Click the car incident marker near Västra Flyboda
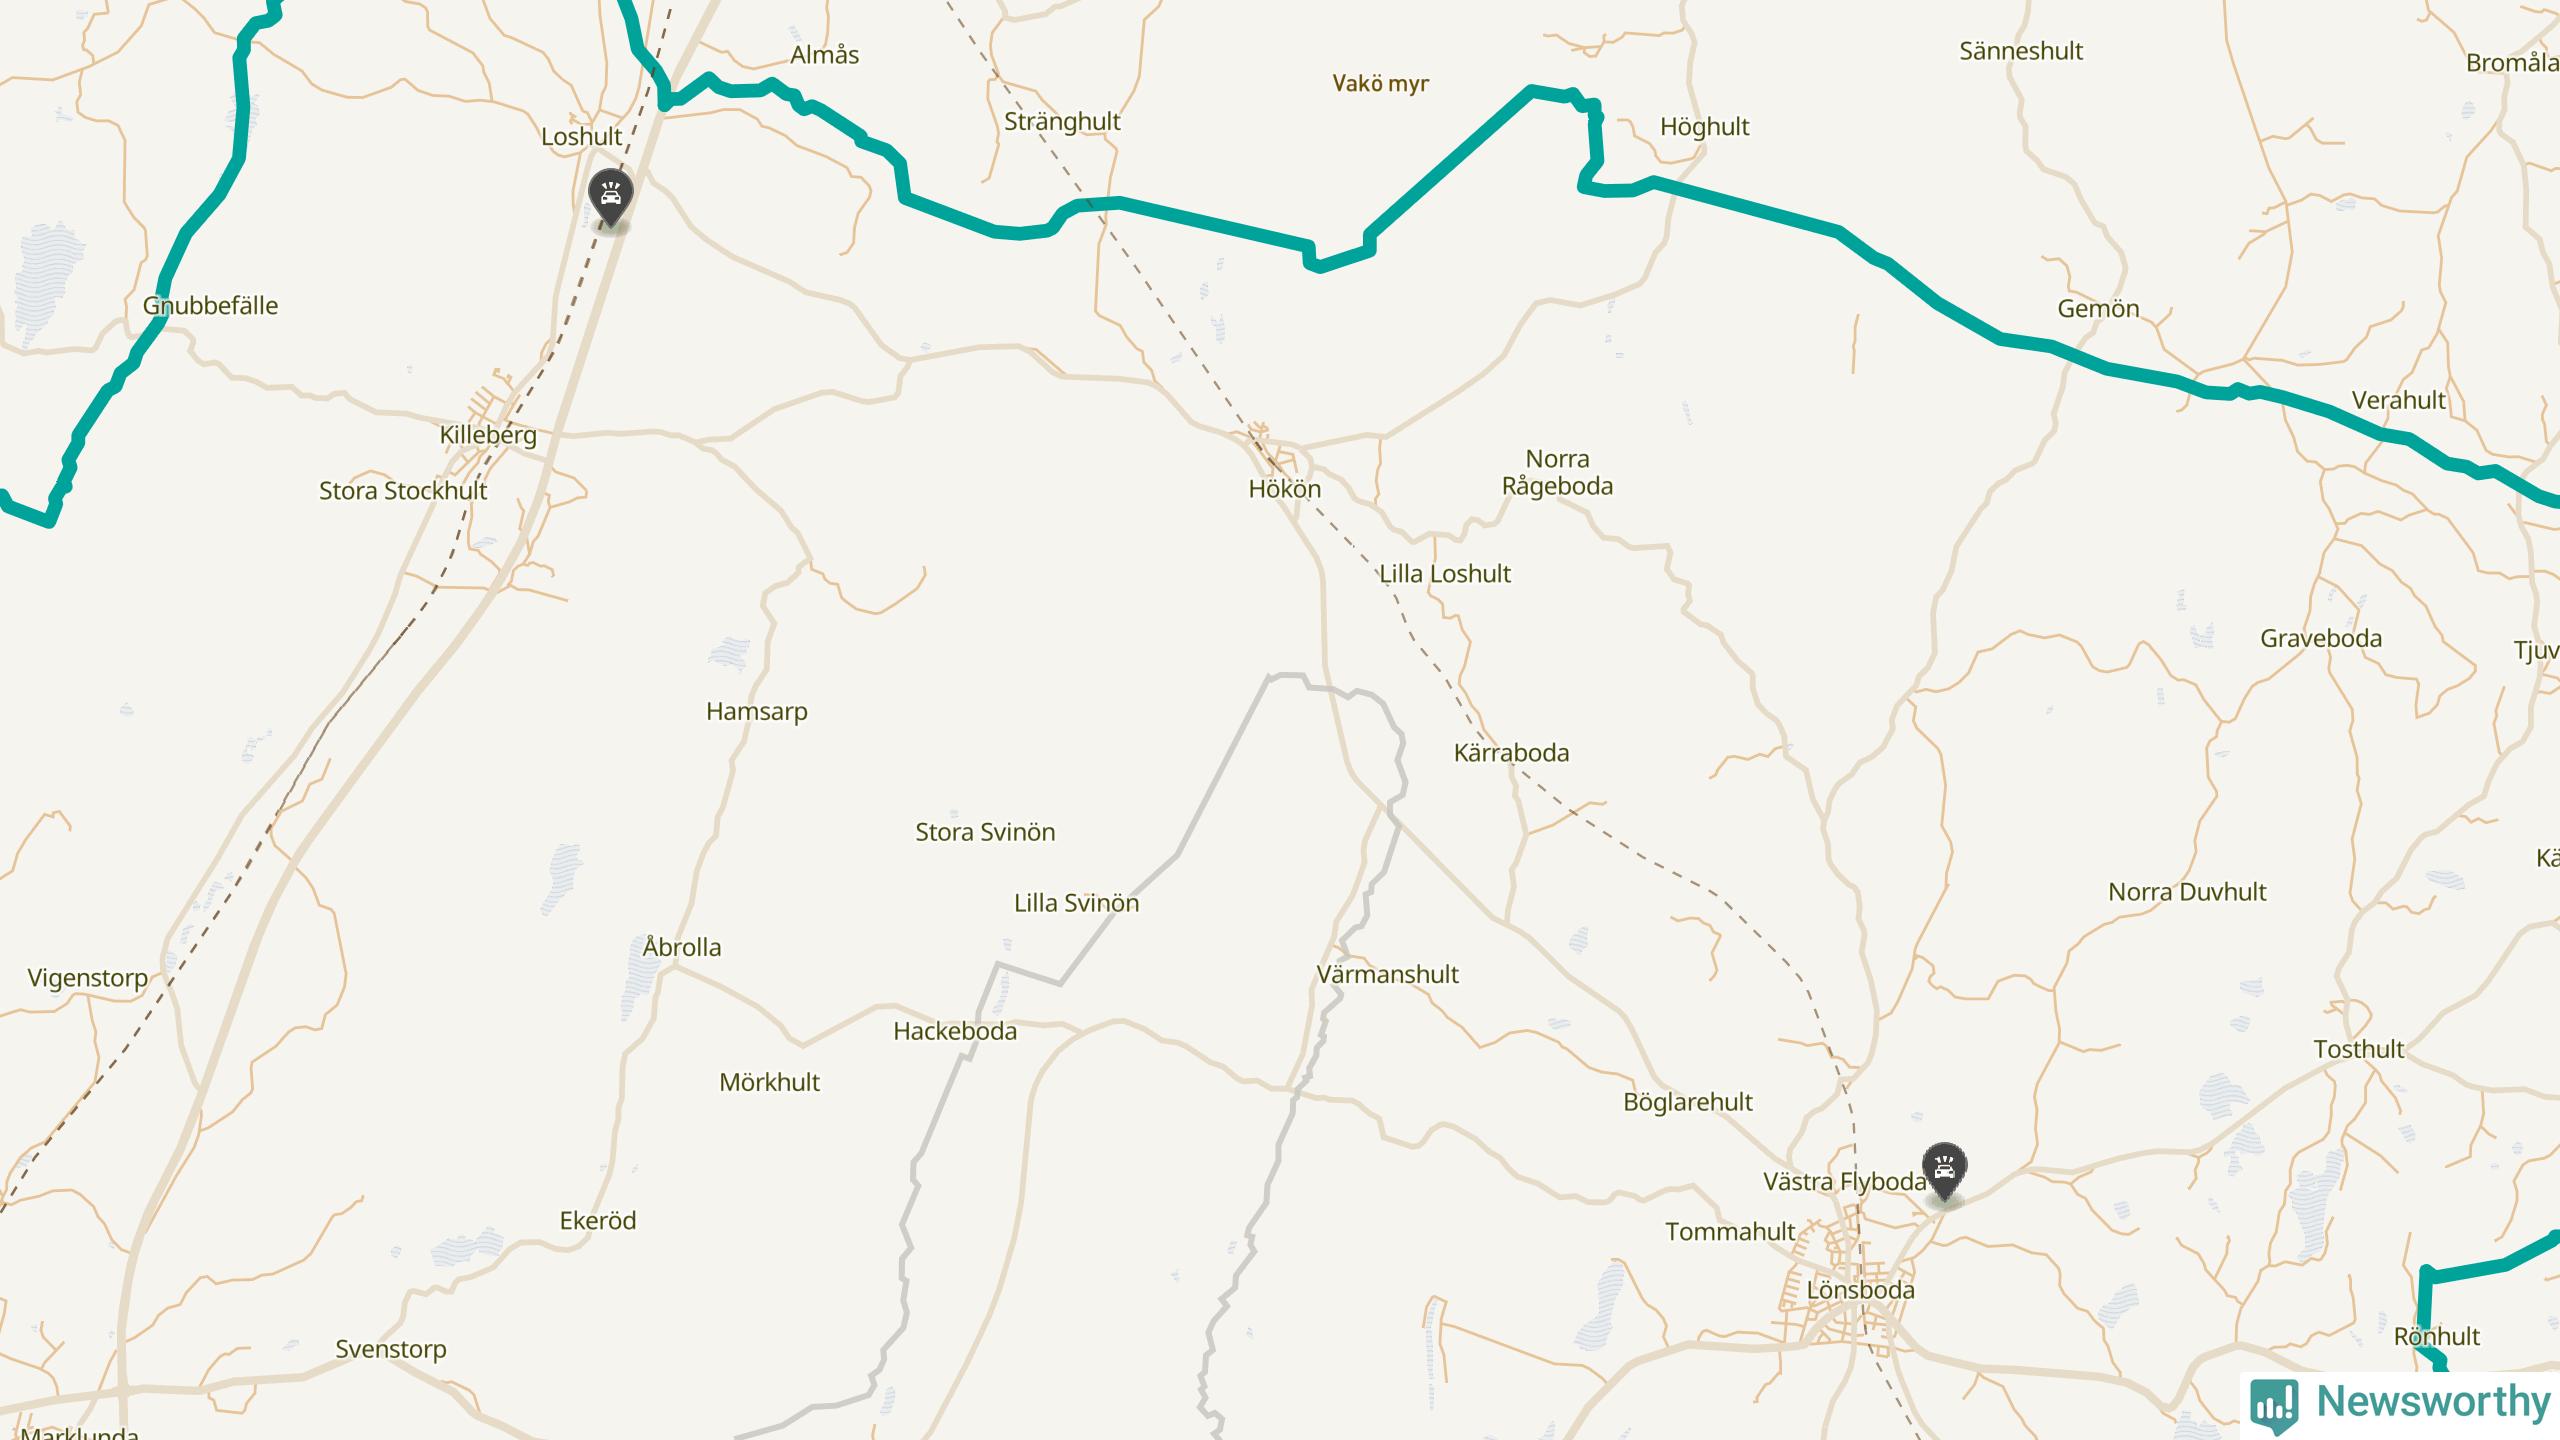The height and width of the screenshot is (1440, 2560). coord(1944,1171)
